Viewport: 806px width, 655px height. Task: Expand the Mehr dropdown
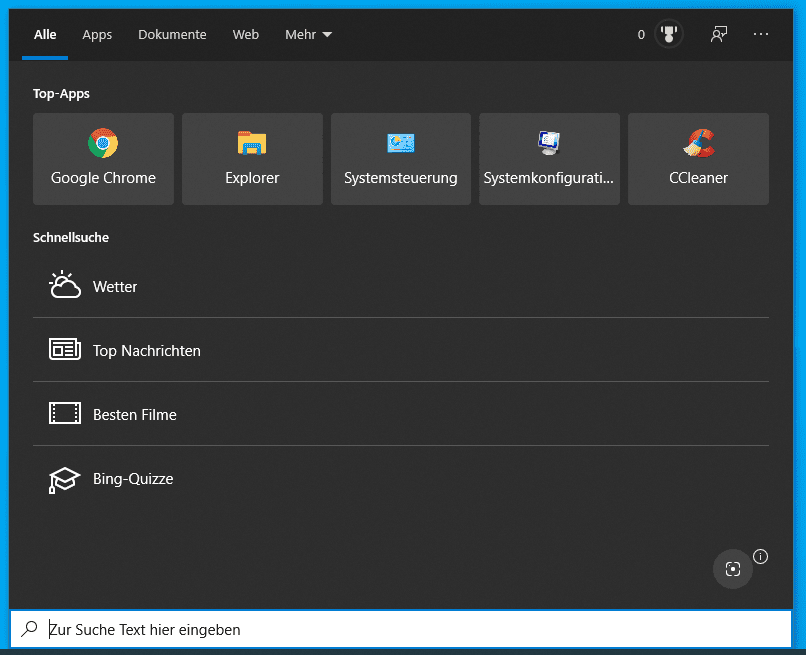coord(308,34)
